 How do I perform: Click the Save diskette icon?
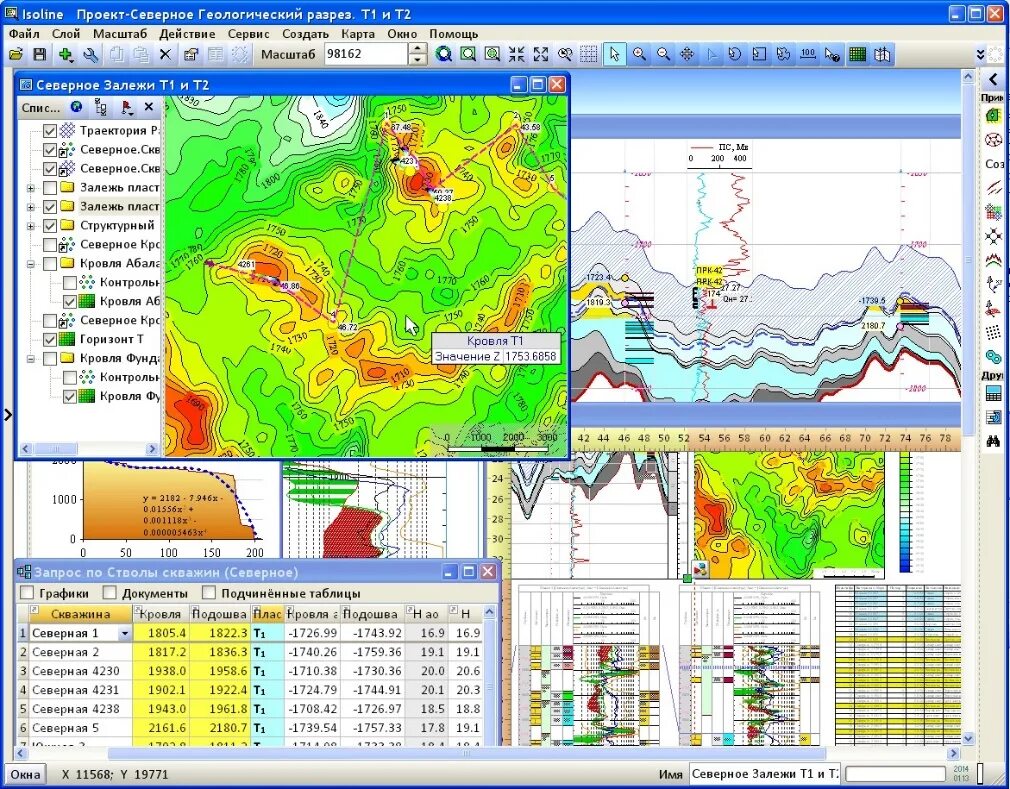click(x=40, y=55)
